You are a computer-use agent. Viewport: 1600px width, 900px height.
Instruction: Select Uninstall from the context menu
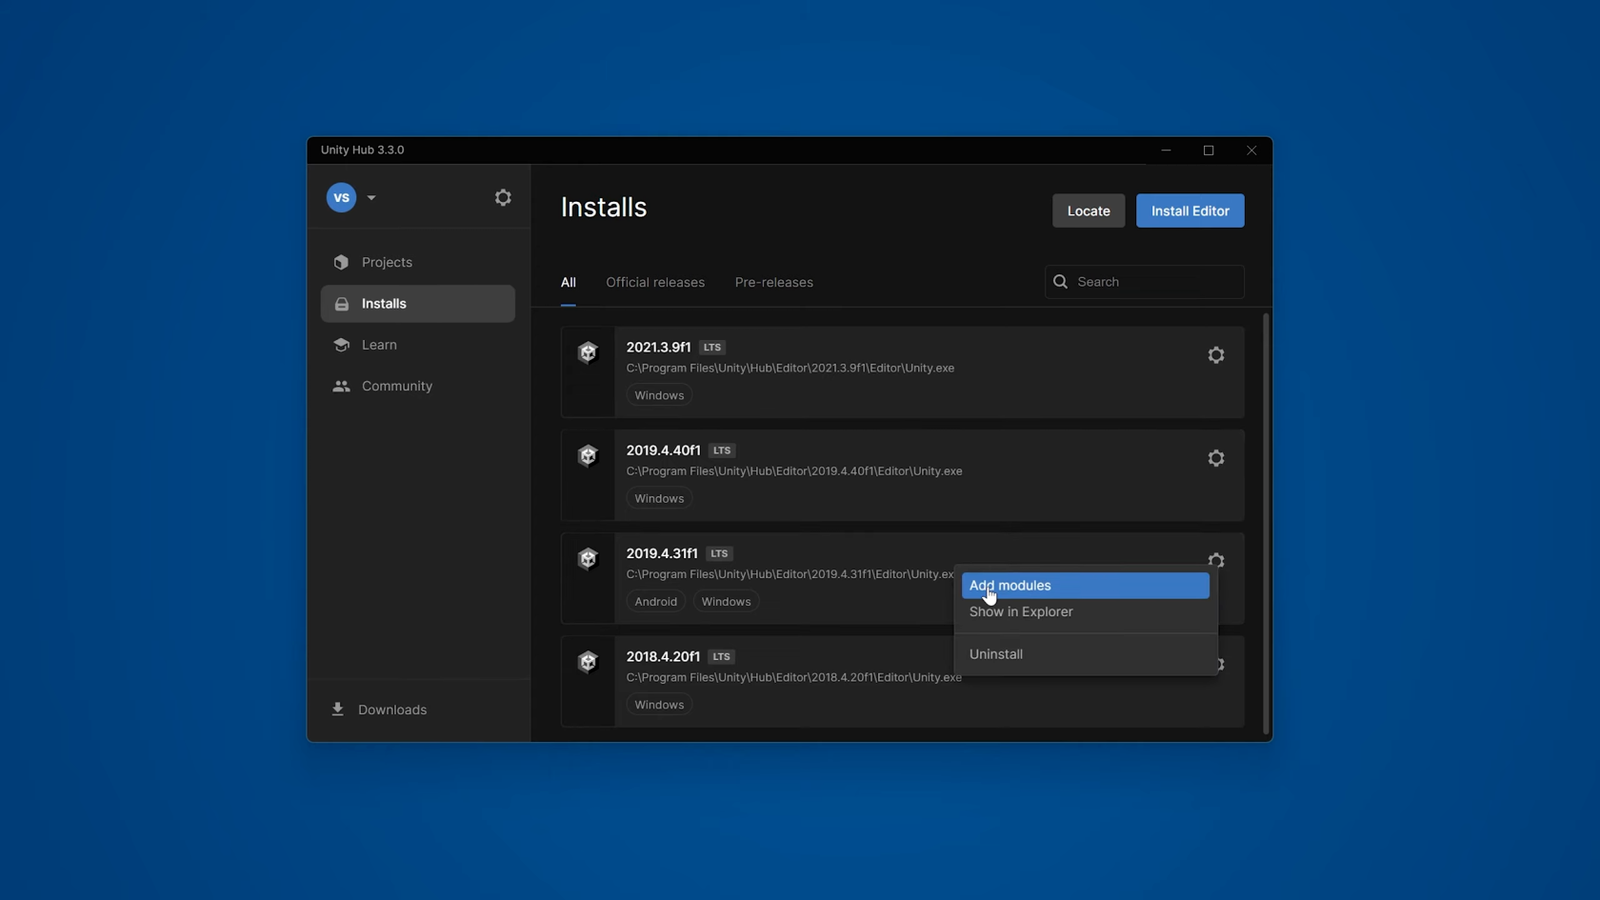point(1085,654)
